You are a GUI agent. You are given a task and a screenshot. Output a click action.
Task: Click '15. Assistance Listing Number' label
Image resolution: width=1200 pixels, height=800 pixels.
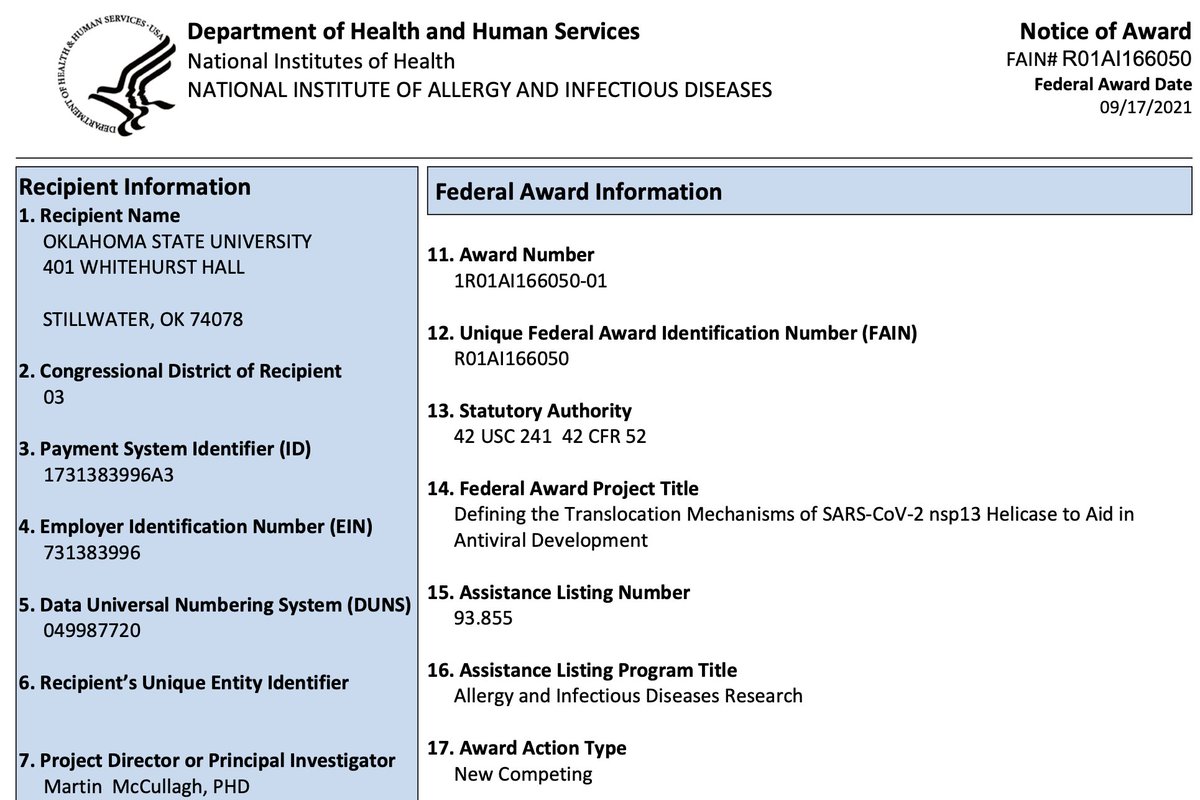[560, 593]
